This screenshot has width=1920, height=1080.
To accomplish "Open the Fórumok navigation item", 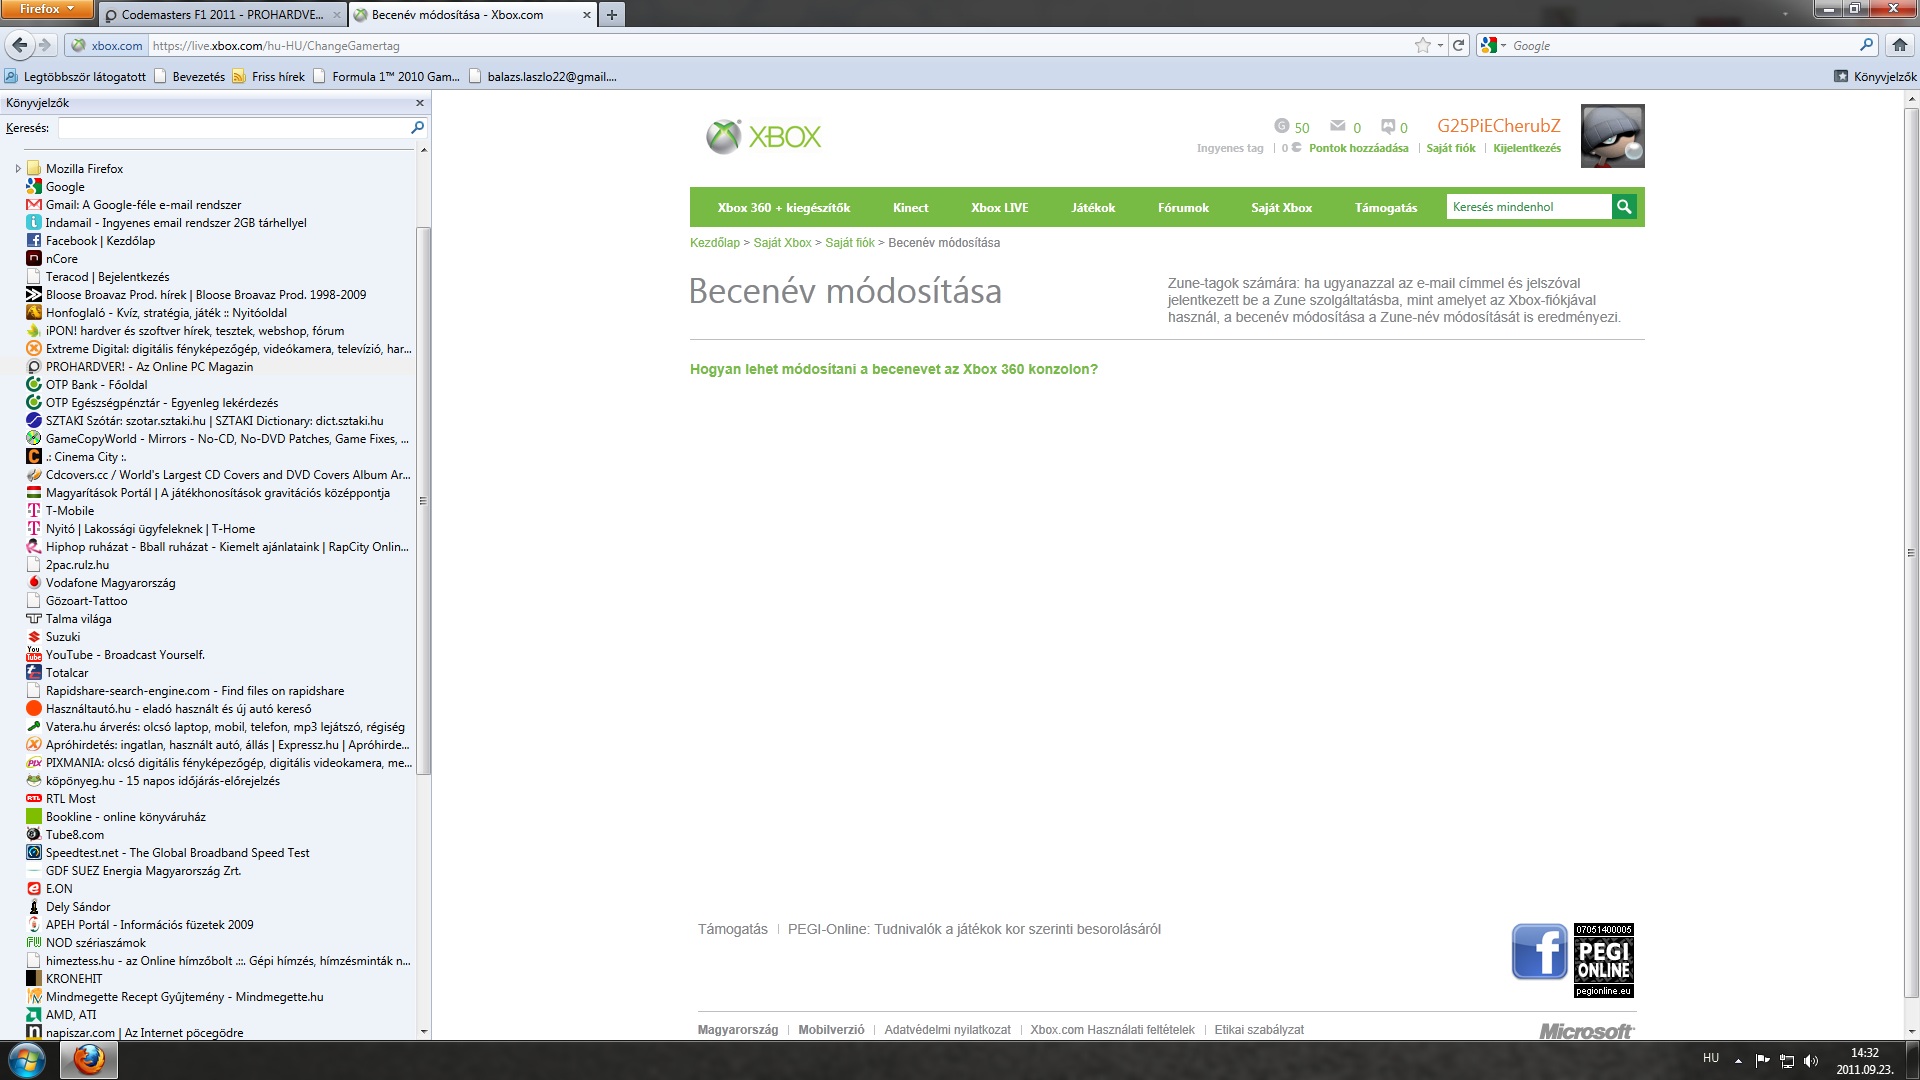I will (1183, 208).
